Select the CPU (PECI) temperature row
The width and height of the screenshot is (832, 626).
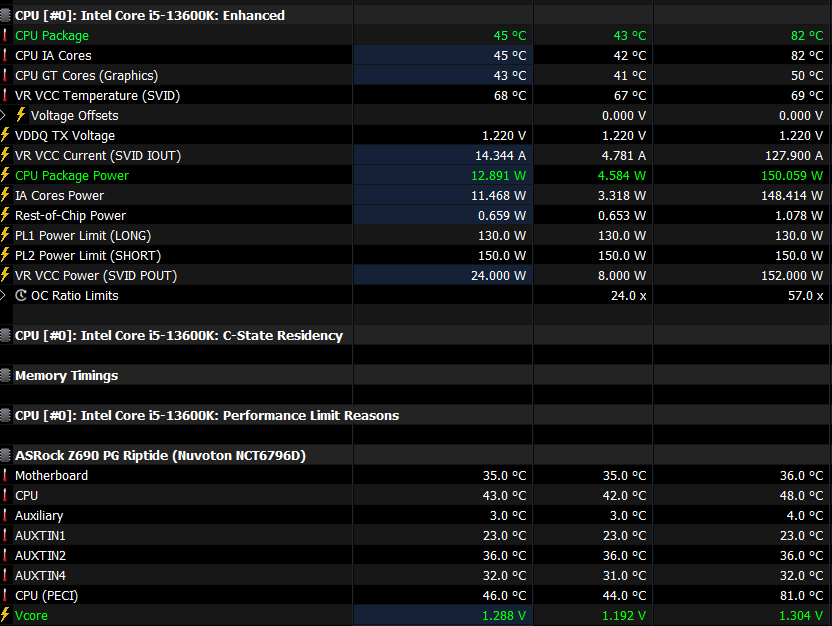(x=416, y=595)
